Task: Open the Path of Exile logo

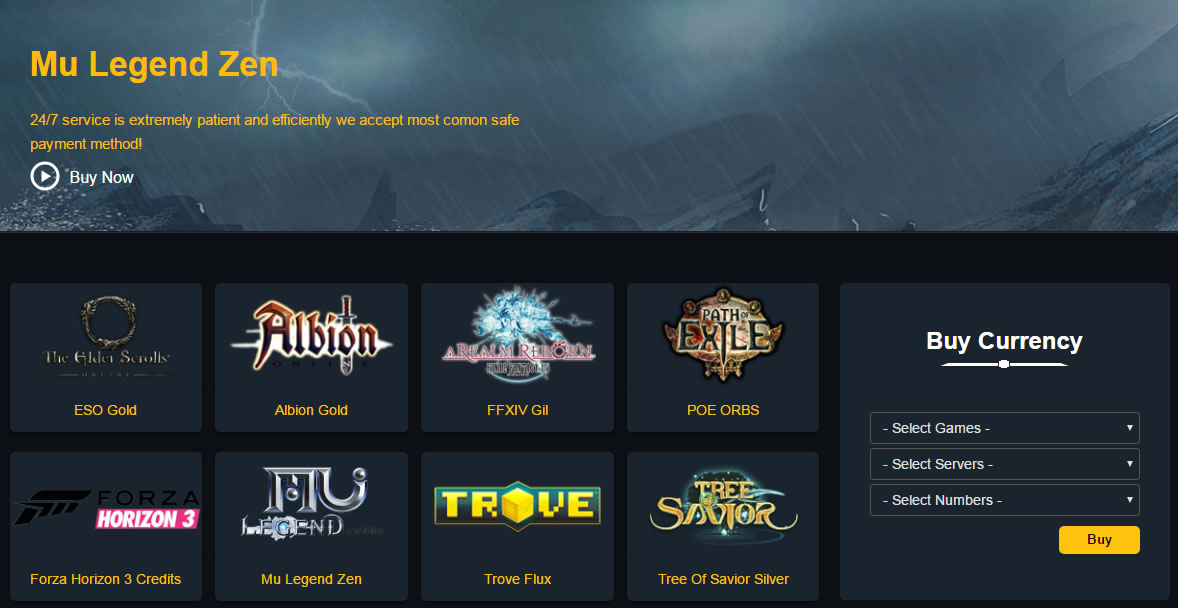Action: pos(723,334)
